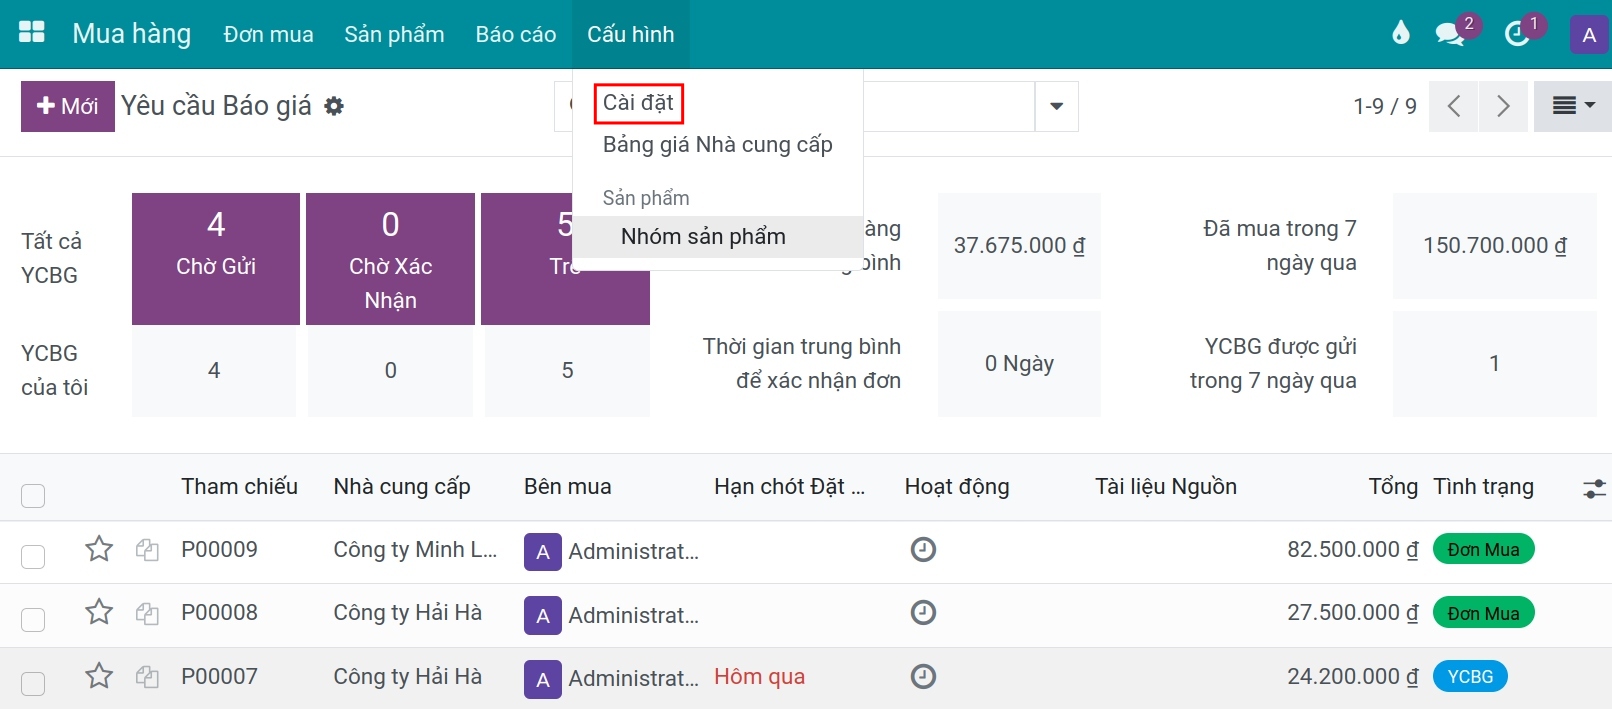Image resolution: width=1612 pixels, height=709 pixels.
Task: Select Nhóm sản phẩm menu entry
Action: pyautogui.click(x=718, y=237)
